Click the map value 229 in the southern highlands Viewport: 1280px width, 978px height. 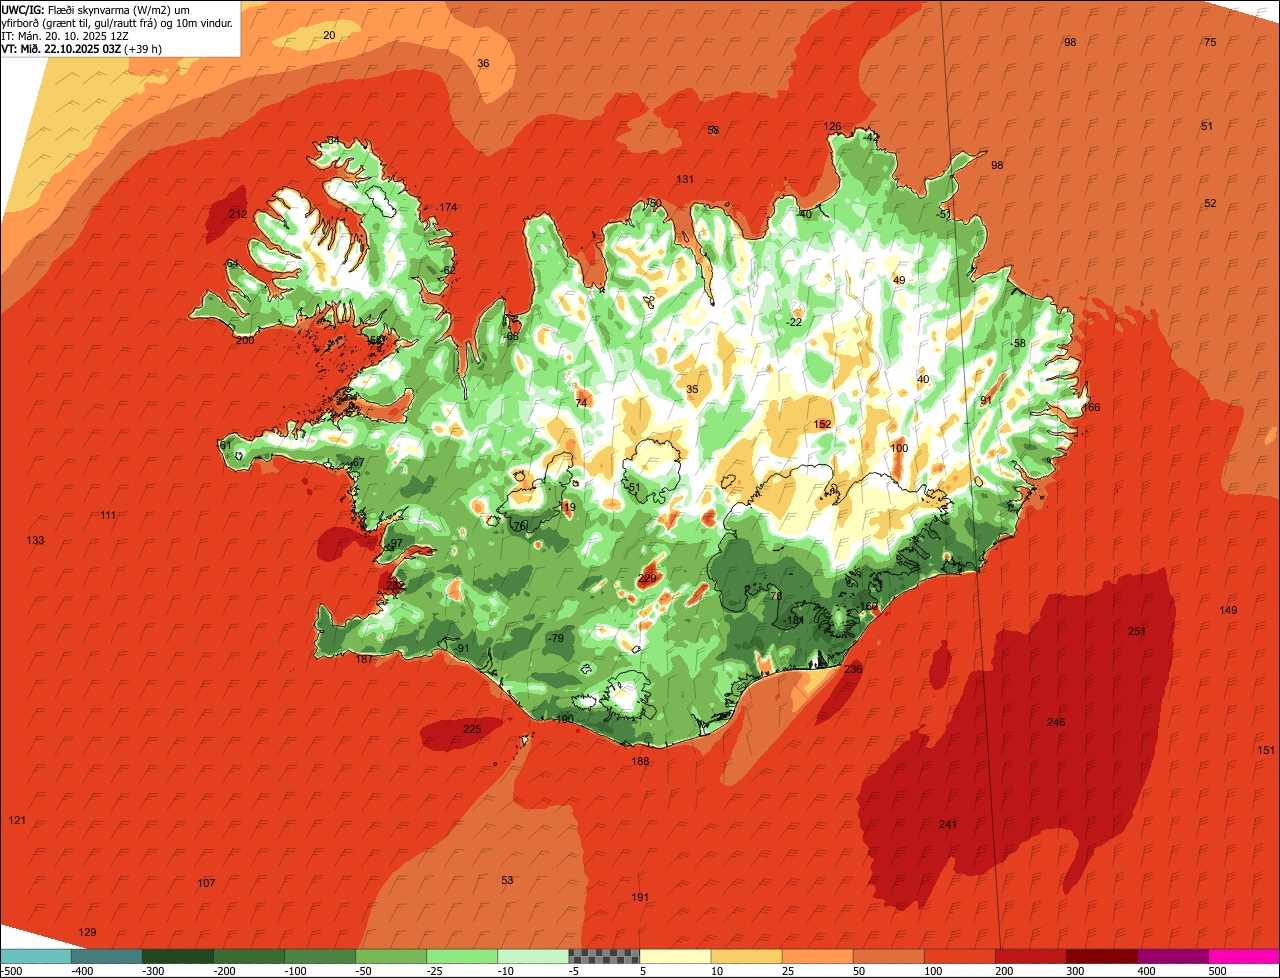(647, 579)
